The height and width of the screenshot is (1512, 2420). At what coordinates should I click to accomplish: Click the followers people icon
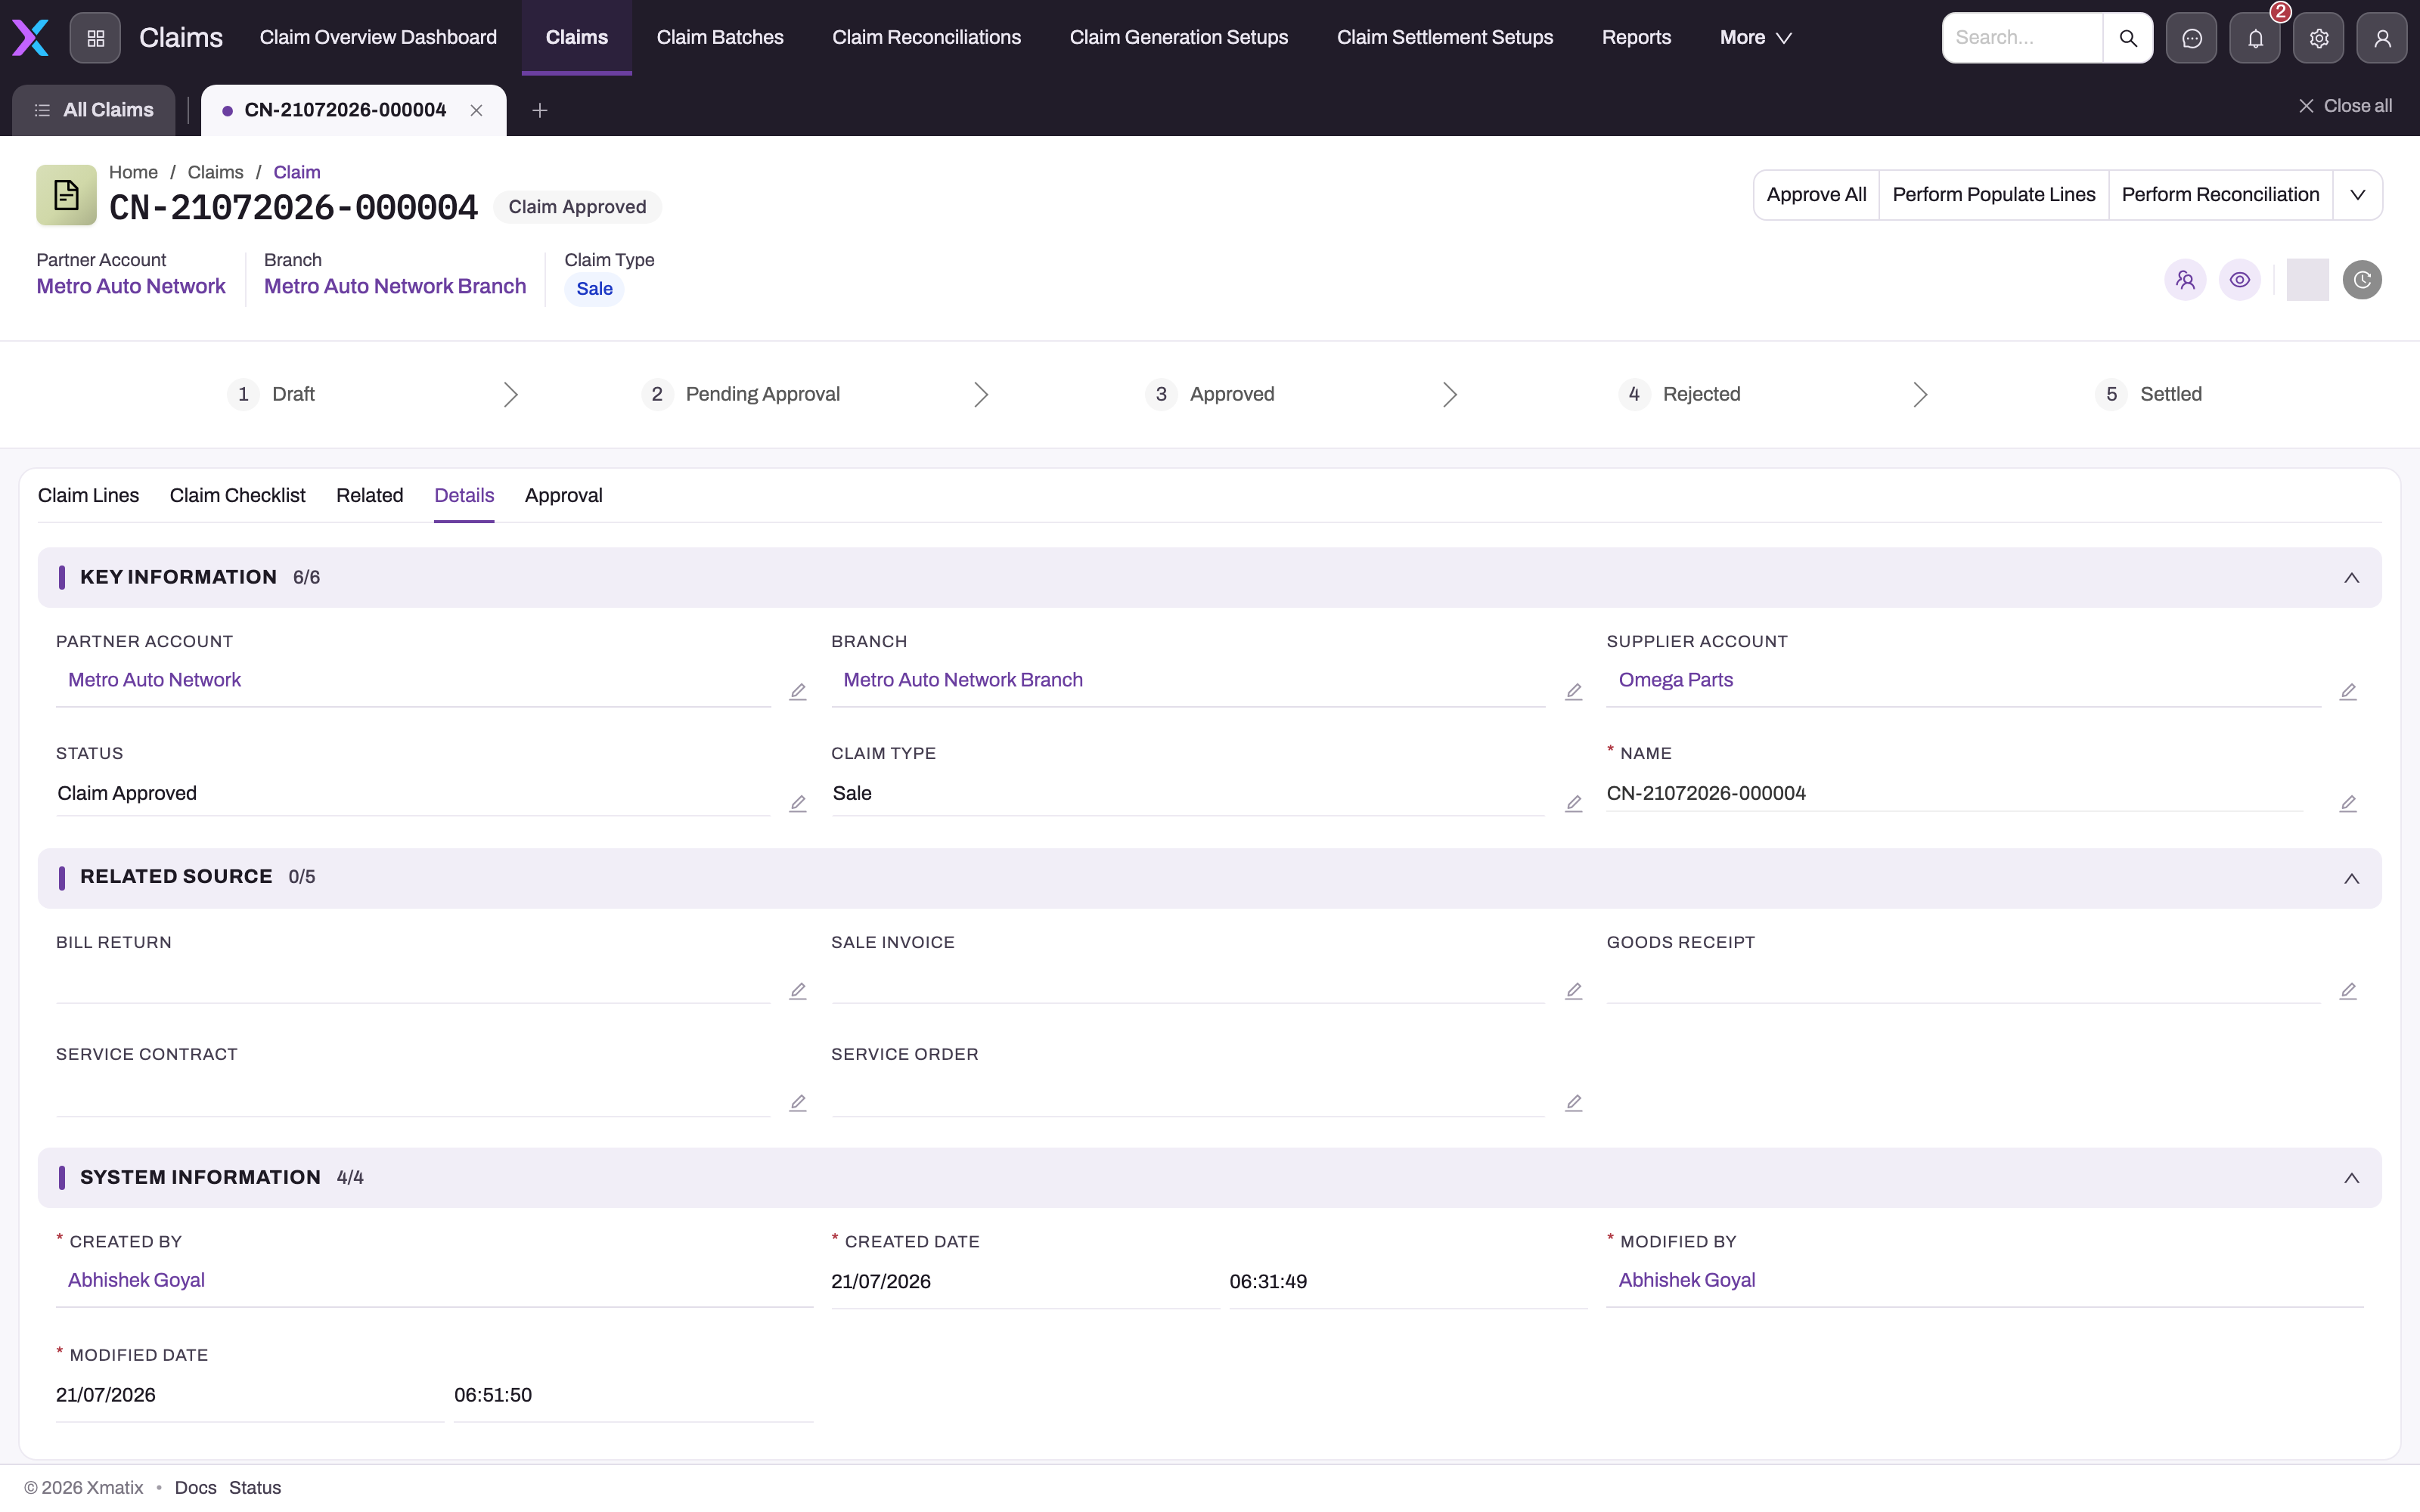click(x=2185, y=280)
